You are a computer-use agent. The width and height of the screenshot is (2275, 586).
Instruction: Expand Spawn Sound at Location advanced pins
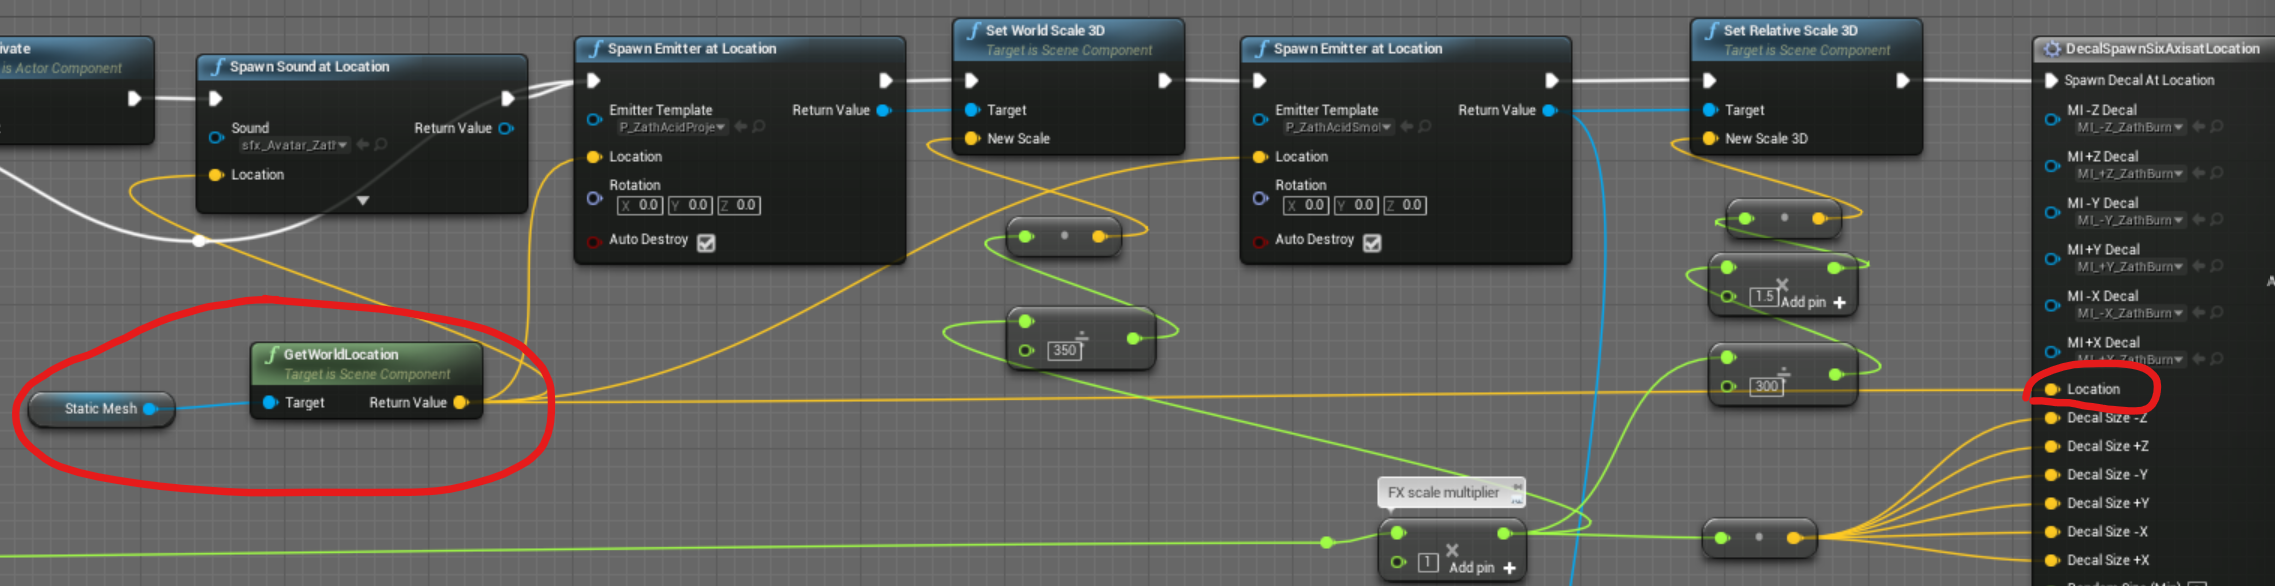point(363,200)
